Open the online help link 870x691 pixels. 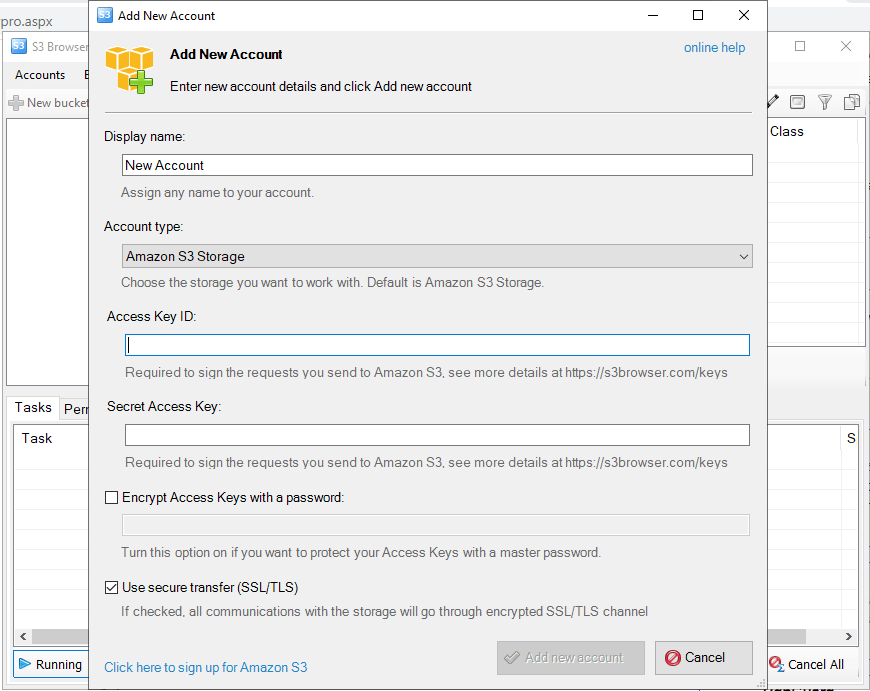(x=714, y=47)
